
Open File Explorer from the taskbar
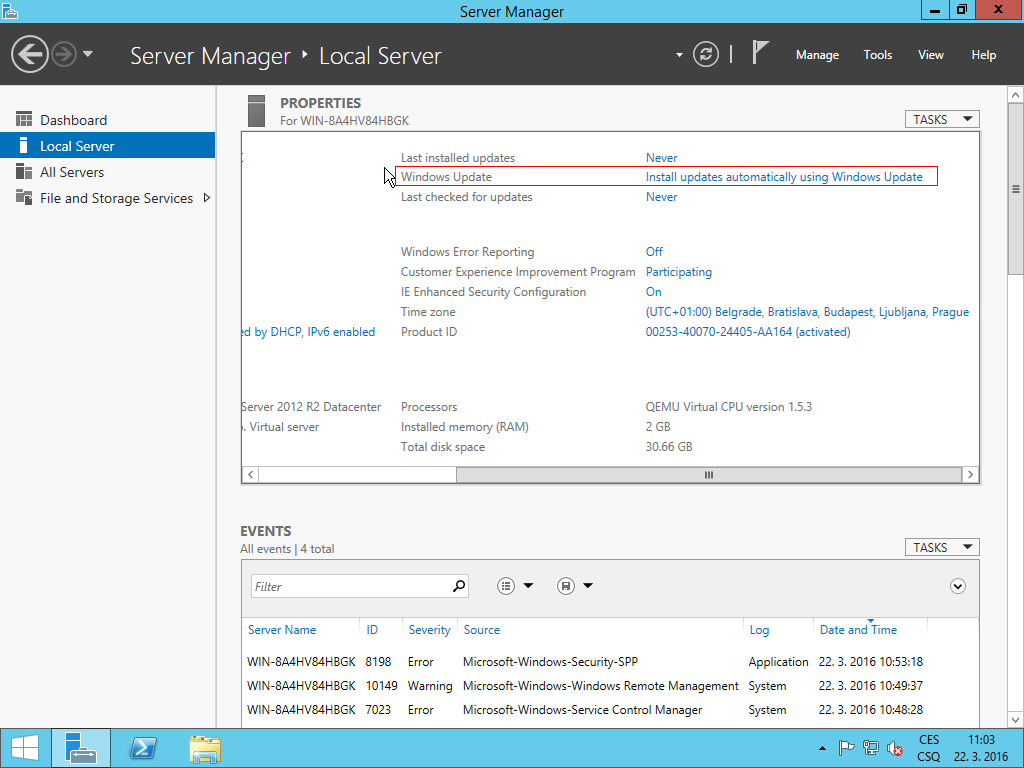tap(205, 748)
